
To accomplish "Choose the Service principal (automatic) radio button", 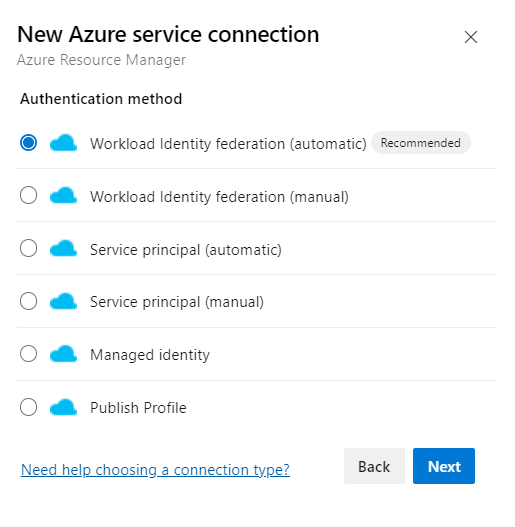I will (x=29, y=248).
